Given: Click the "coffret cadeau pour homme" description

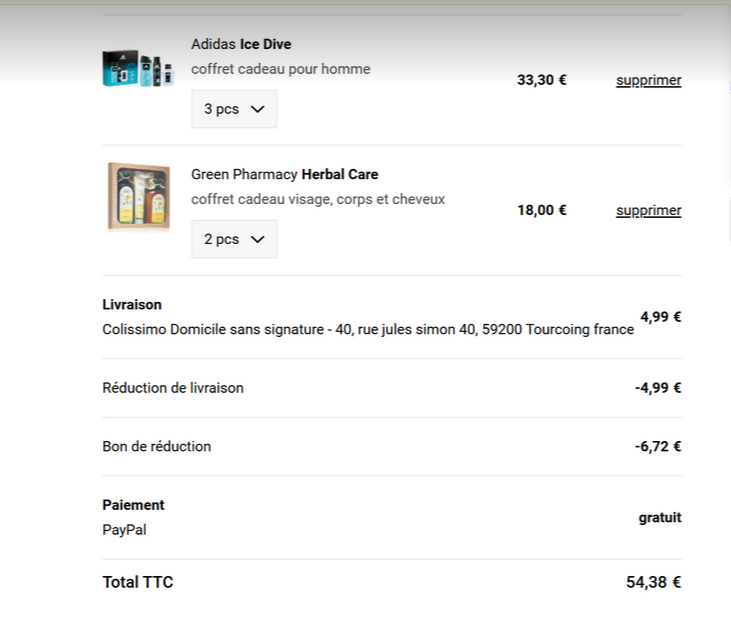Looking at the screenshot, I should tap(280, 69).
